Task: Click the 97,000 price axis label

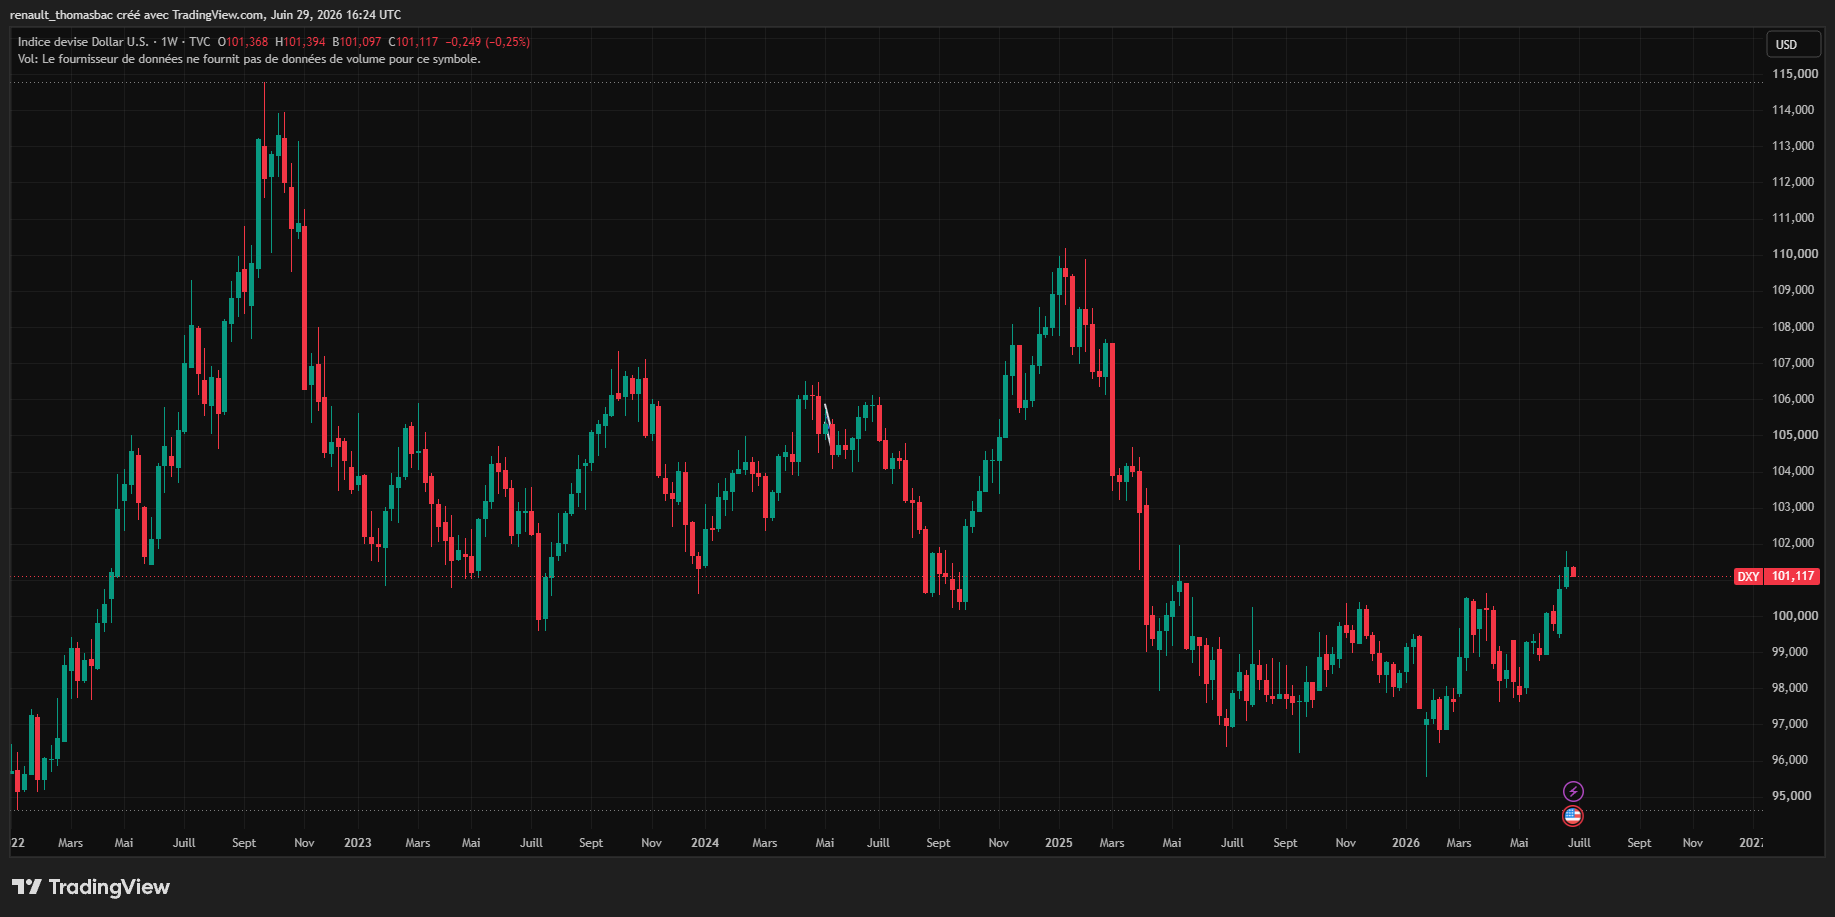Action: pyautogui.click(x=1790, y=724)
